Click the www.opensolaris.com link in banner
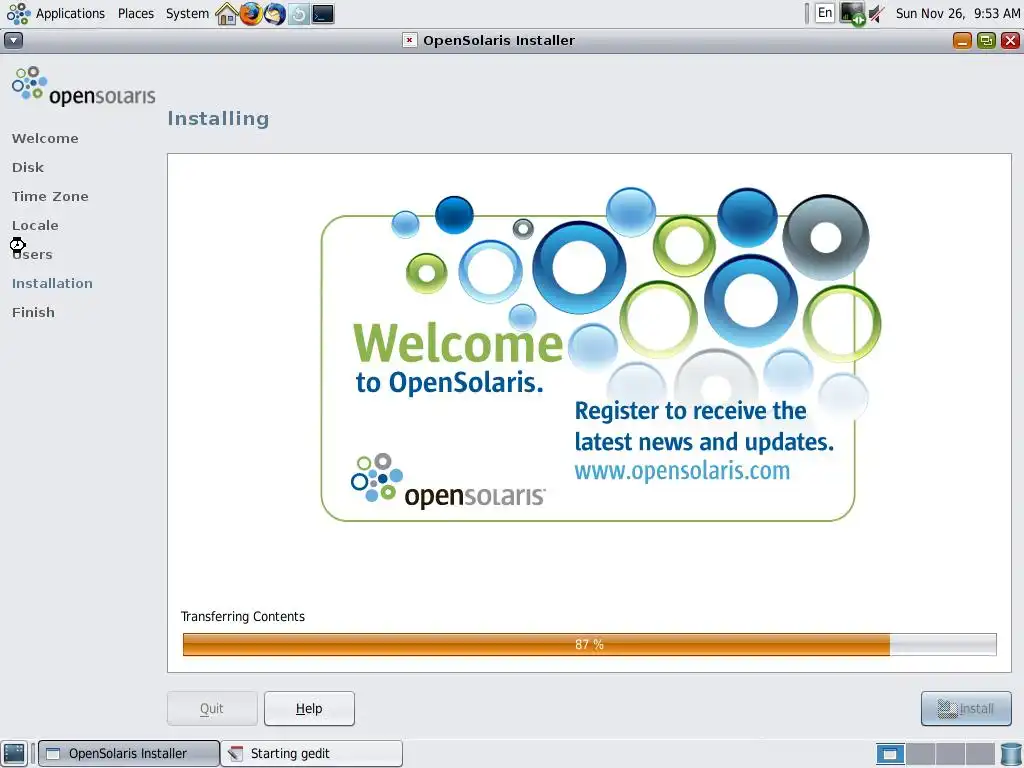 coord(682,471)
